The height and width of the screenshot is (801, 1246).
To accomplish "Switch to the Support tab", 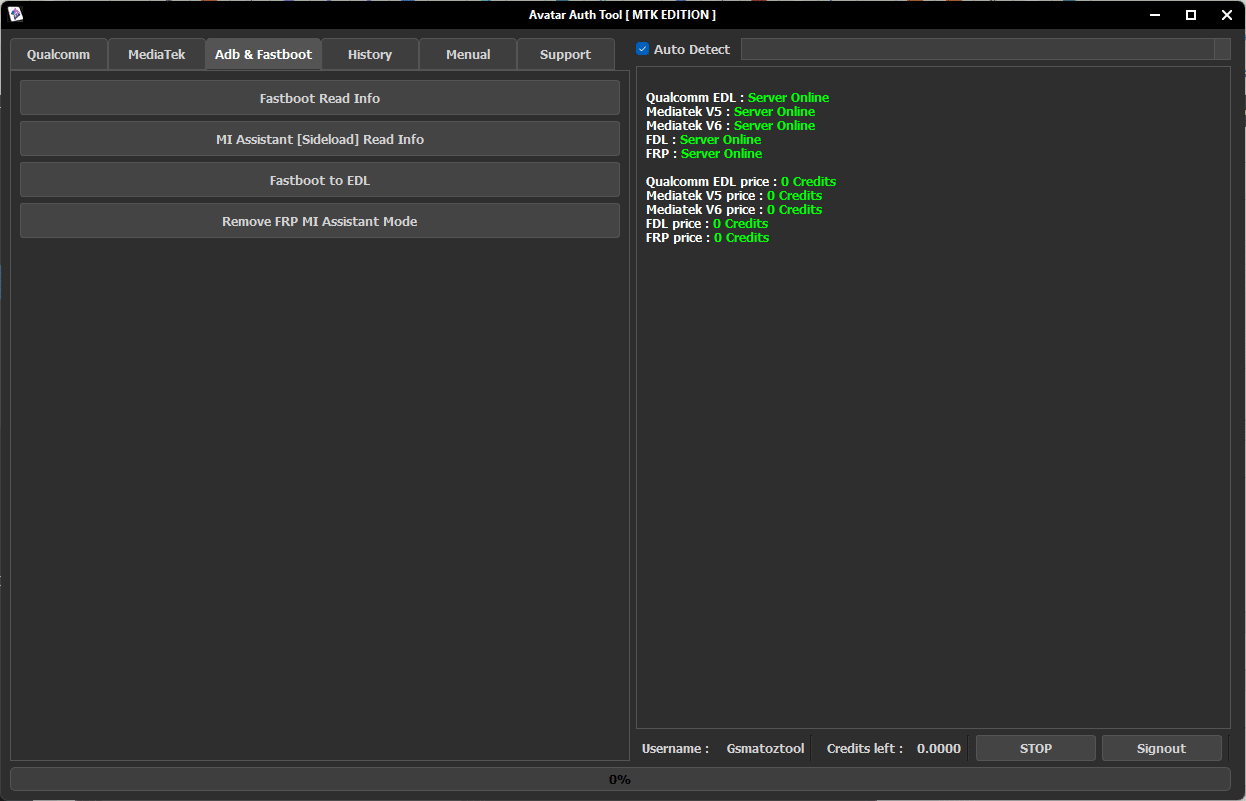I will pyautogui.click(x=565, y=55).
